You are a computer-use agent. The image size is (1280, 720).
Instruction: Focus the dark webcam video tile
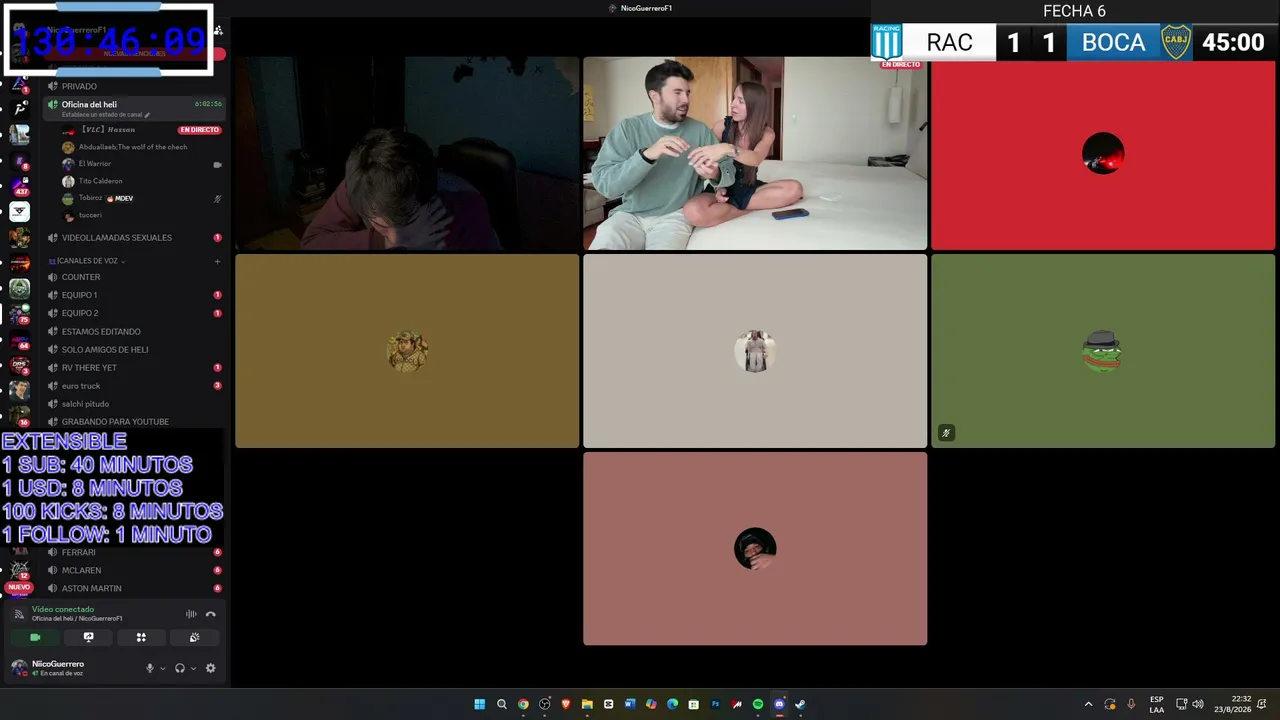pyautogui.click(x=407, y=153)
